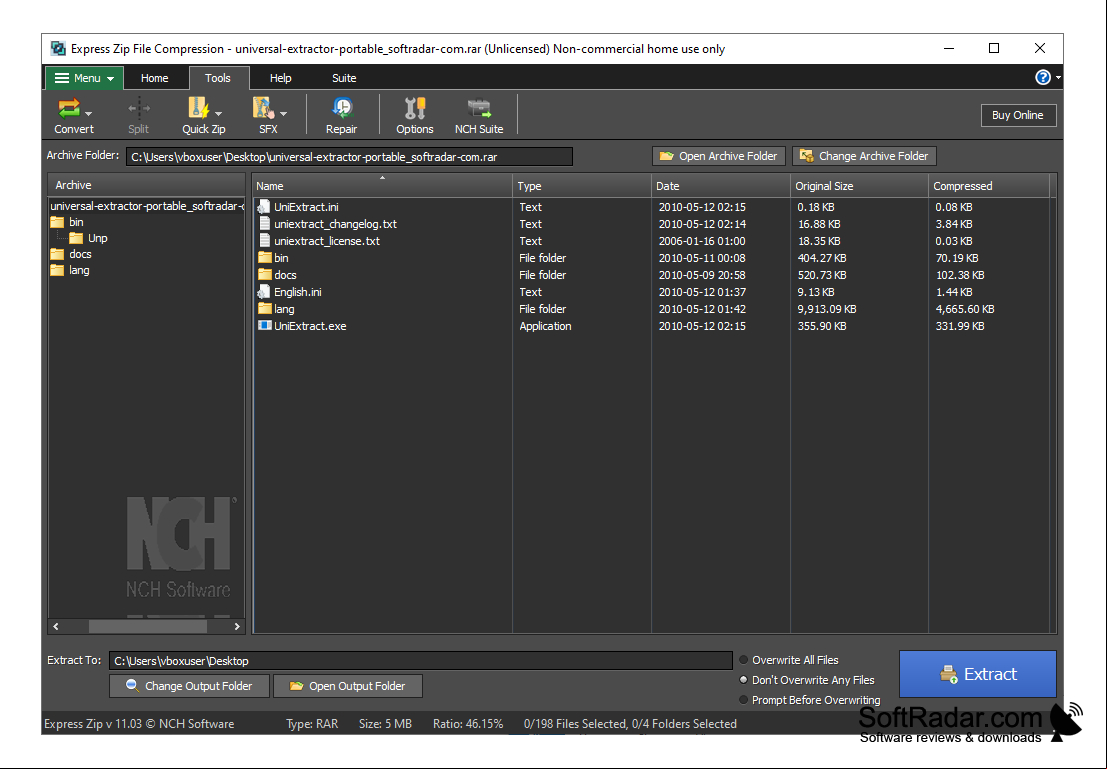Open the Convert dropdown arrow
This screenshot has width=1107, height=769.
click(x=89, y=113)
